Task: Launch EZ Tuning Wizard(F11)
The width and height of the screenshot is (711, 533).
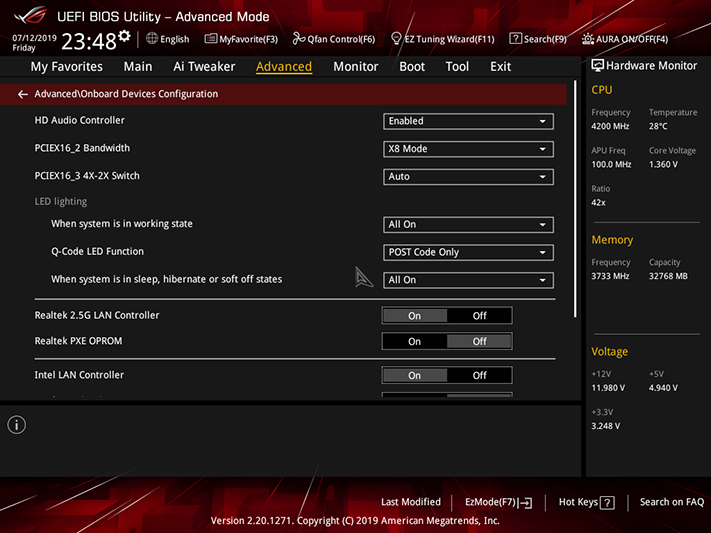Action: [x=443, y=39]
